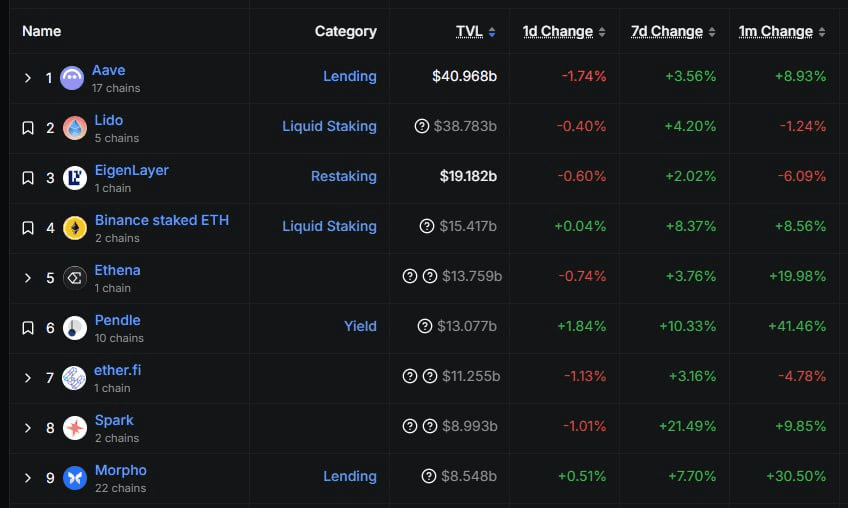Select EigenLayer TVL value $19.182b
This screenshot has width=848, height=508.
[468, 176]
